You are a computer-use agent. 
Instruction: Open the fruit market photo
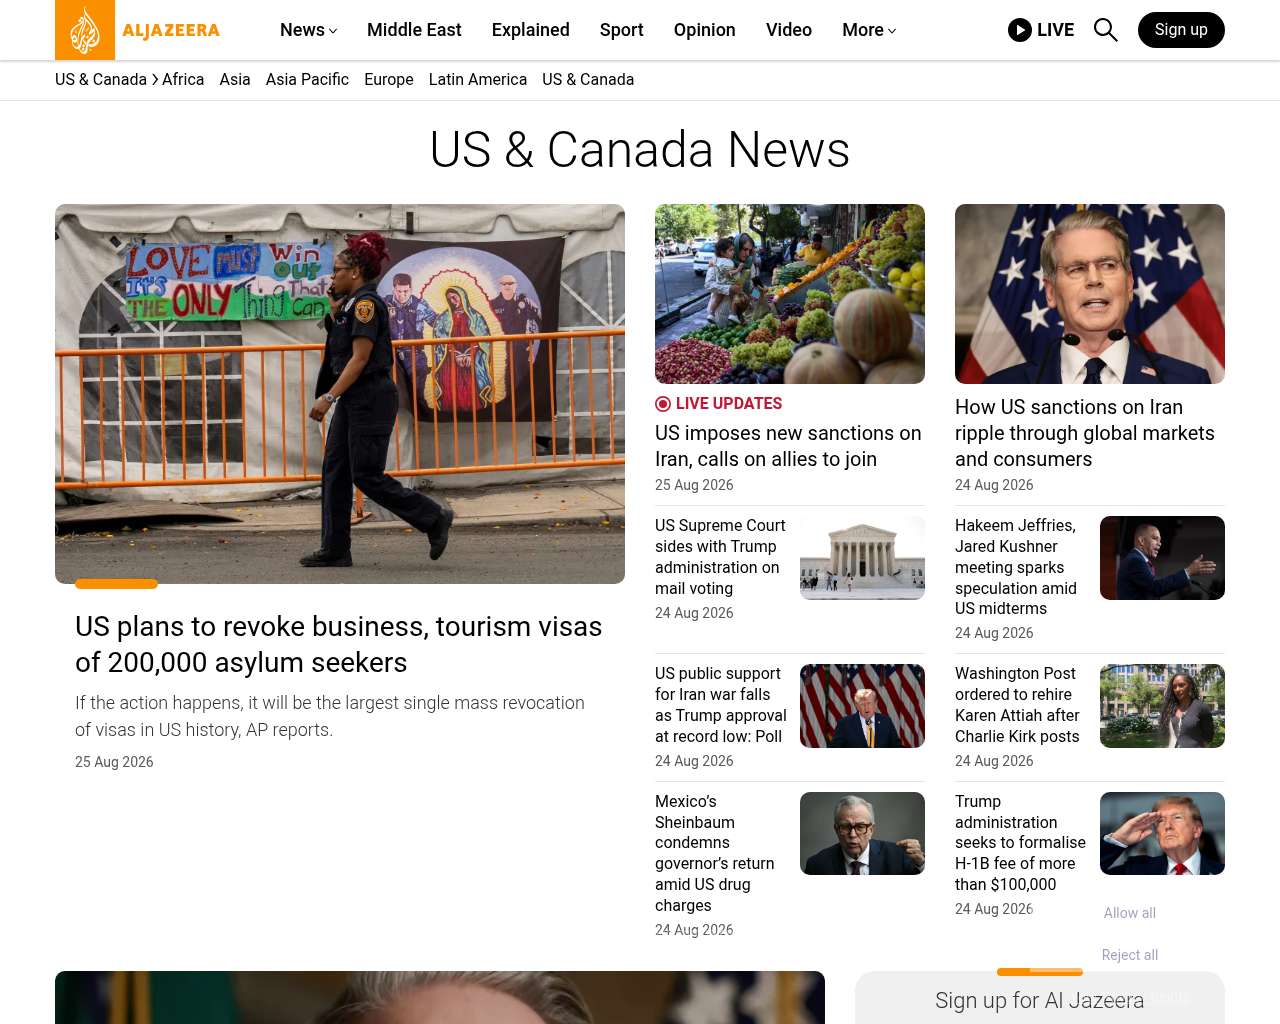(790, 294)
